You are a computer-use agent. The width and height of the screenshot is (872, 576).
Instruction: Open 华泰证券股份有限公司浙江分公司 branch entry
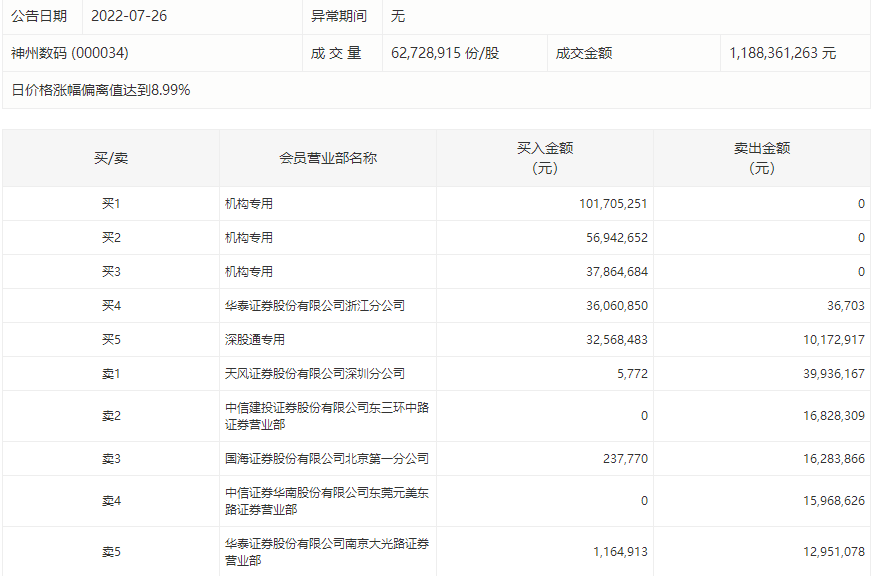pyautogui.click(x=315, y=306)
